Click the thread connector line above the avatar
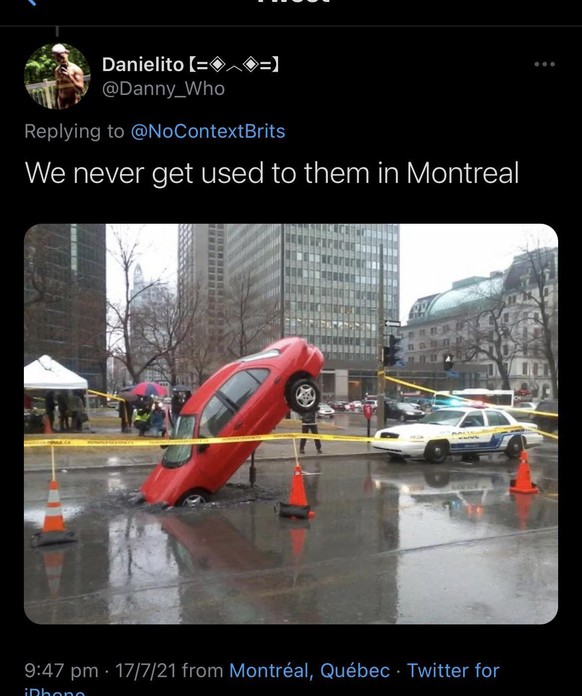This screenshot has width=582, height=696. coord(57,32)
